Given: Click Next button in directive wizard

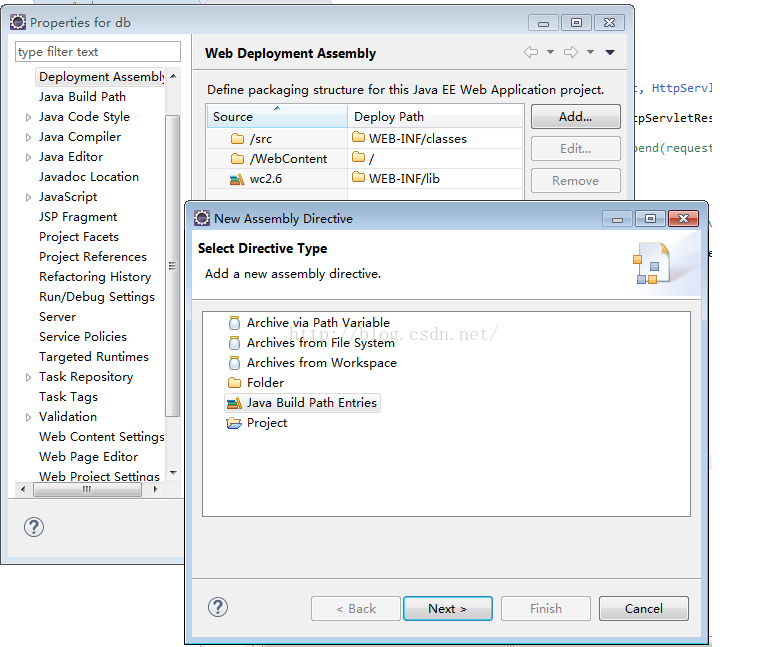Looking at the screenshot, I should point(448,609).
